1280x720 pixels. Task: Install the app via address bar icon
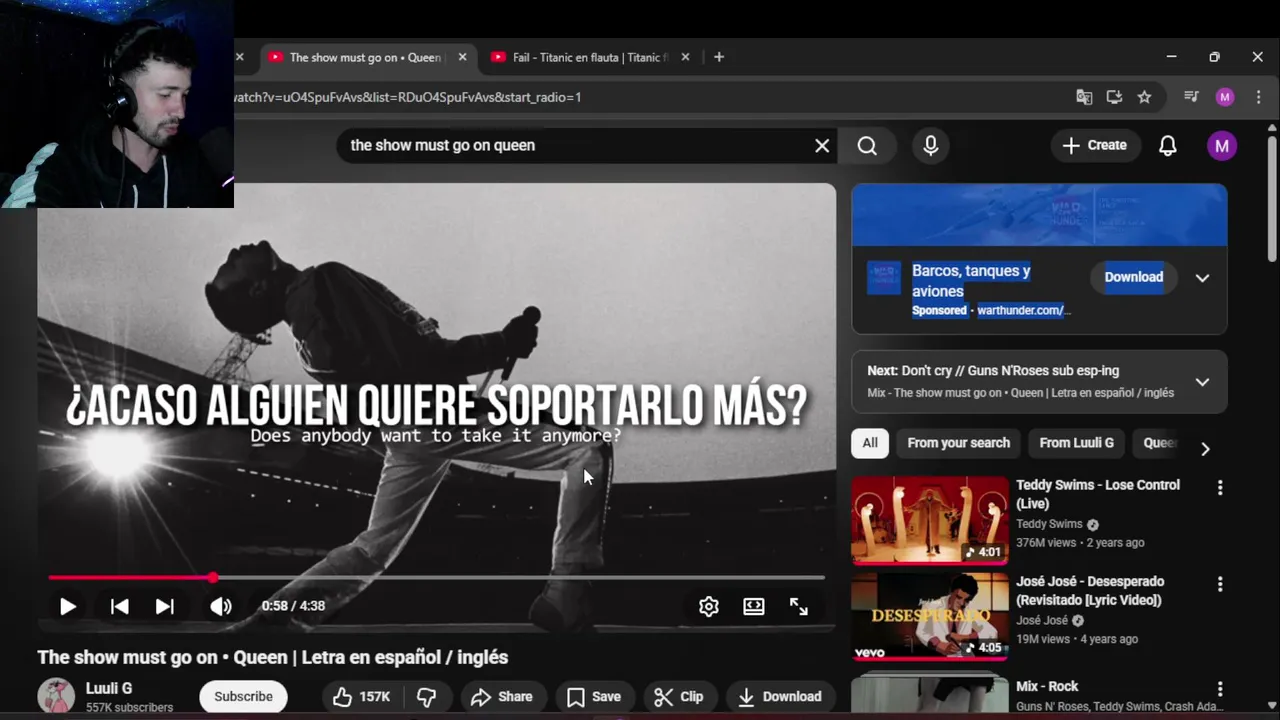(1114, 97)
